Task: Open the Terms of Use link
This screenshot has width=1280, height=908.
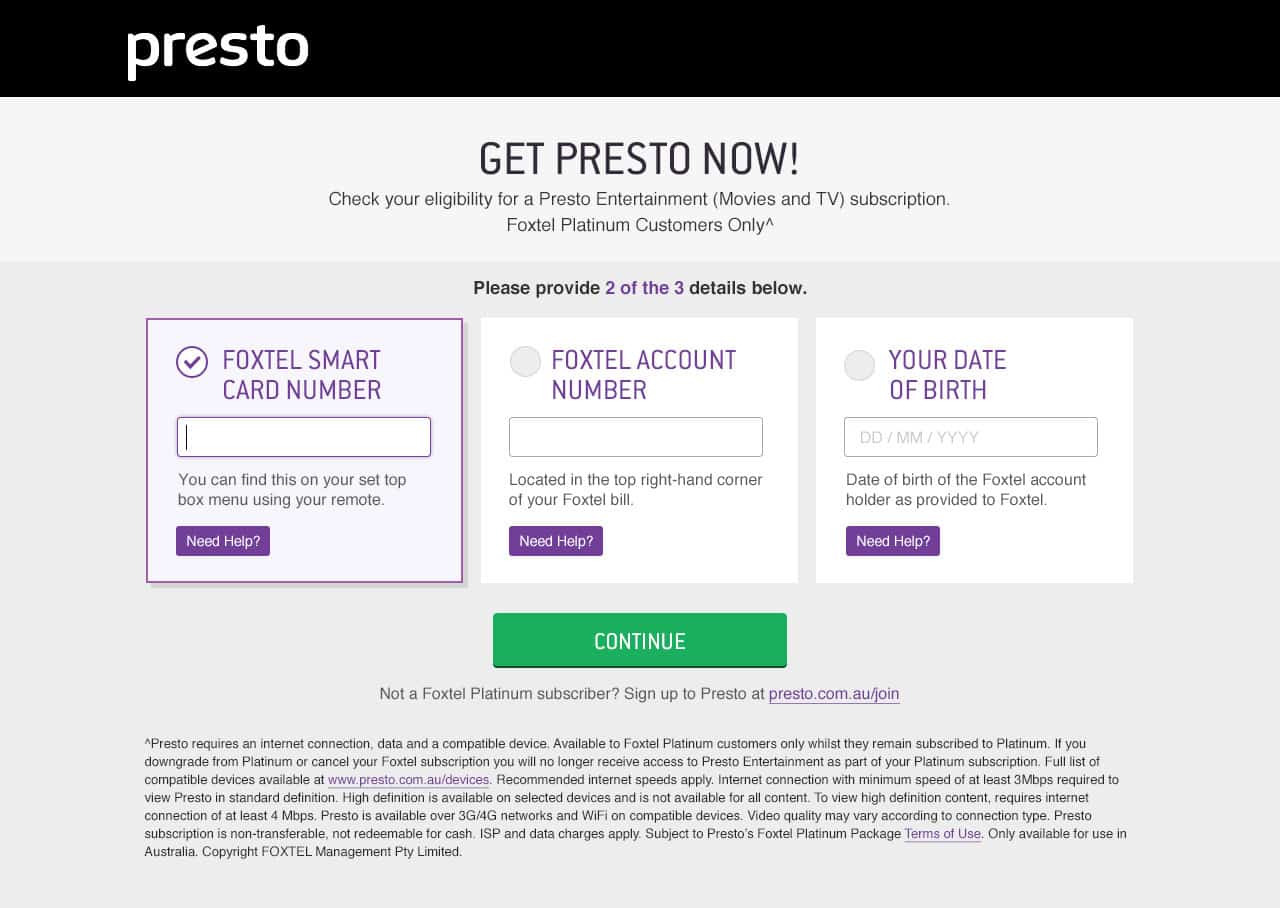Action: coord(943,834)
